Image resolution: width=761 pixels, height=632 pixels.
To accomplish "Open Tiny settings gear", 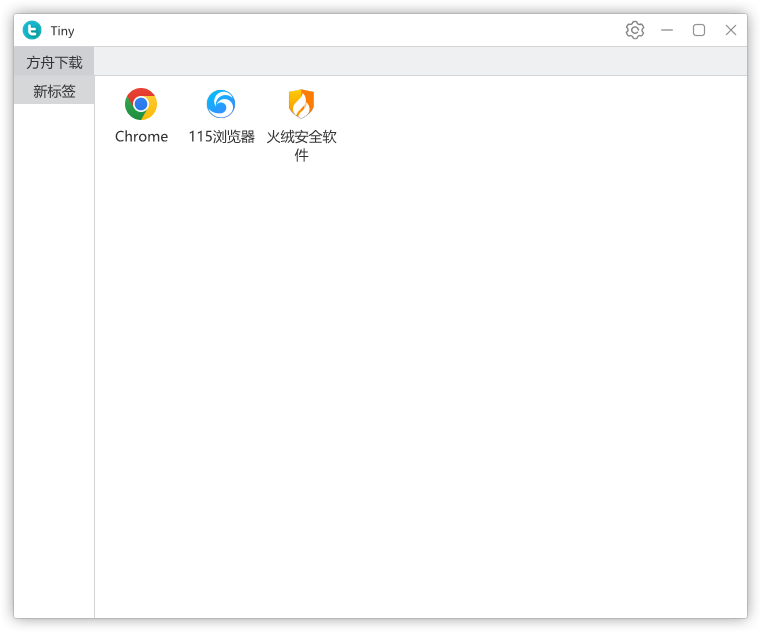I will tap(635, 30).
